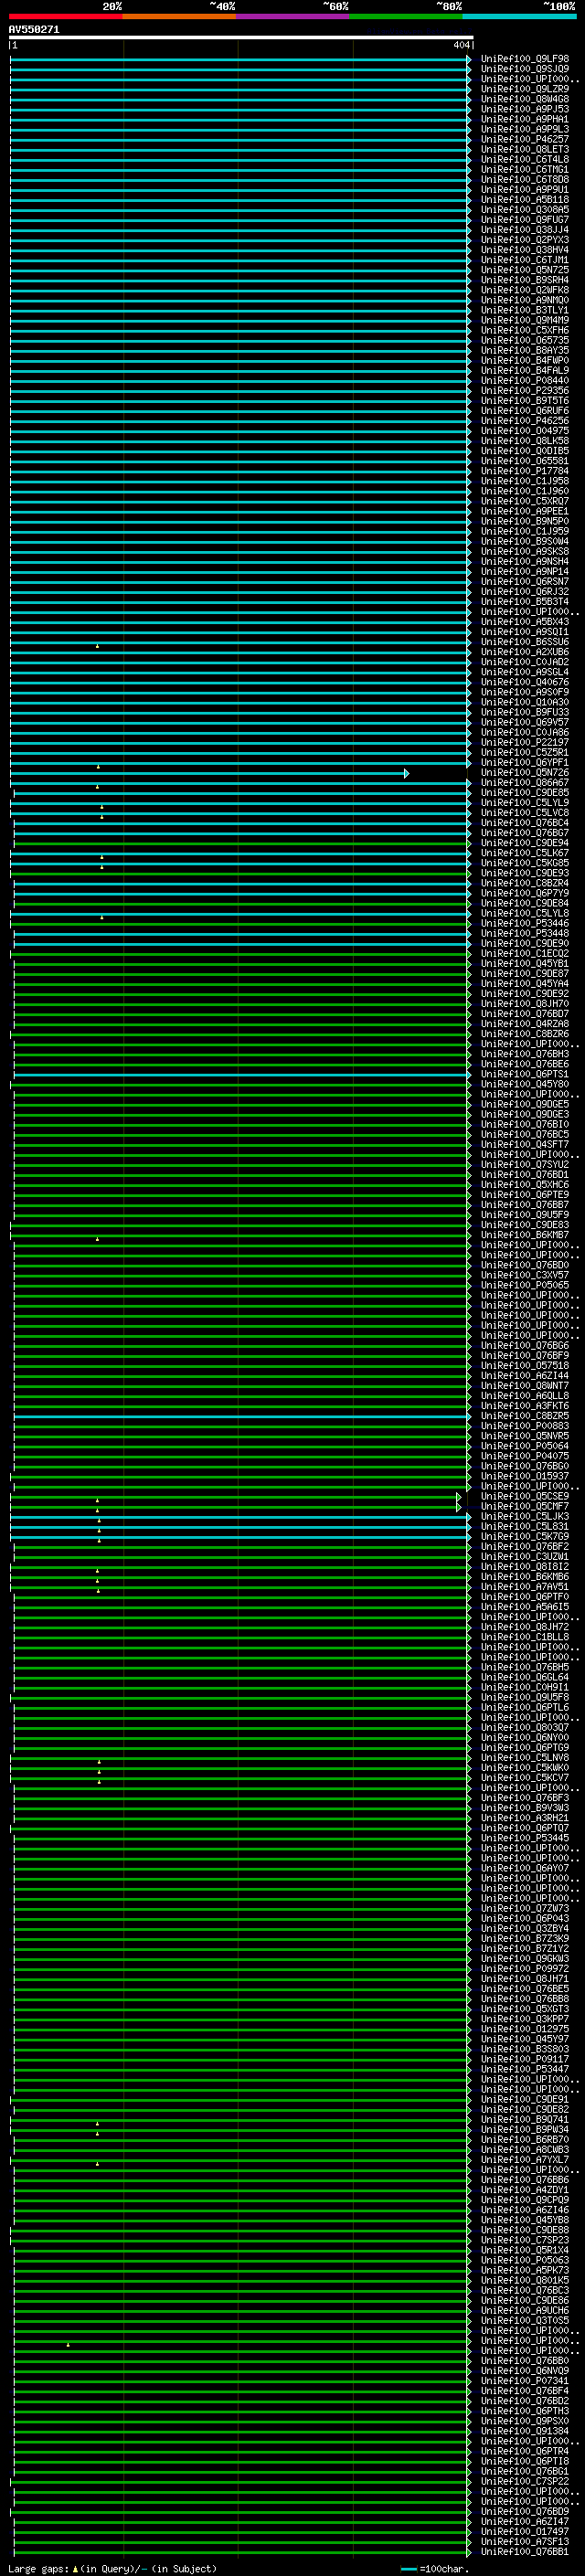Select the UniRef100_Q6YPF1 label
This screenshot has width=585, height=2576.
click(x=525, y=763)
